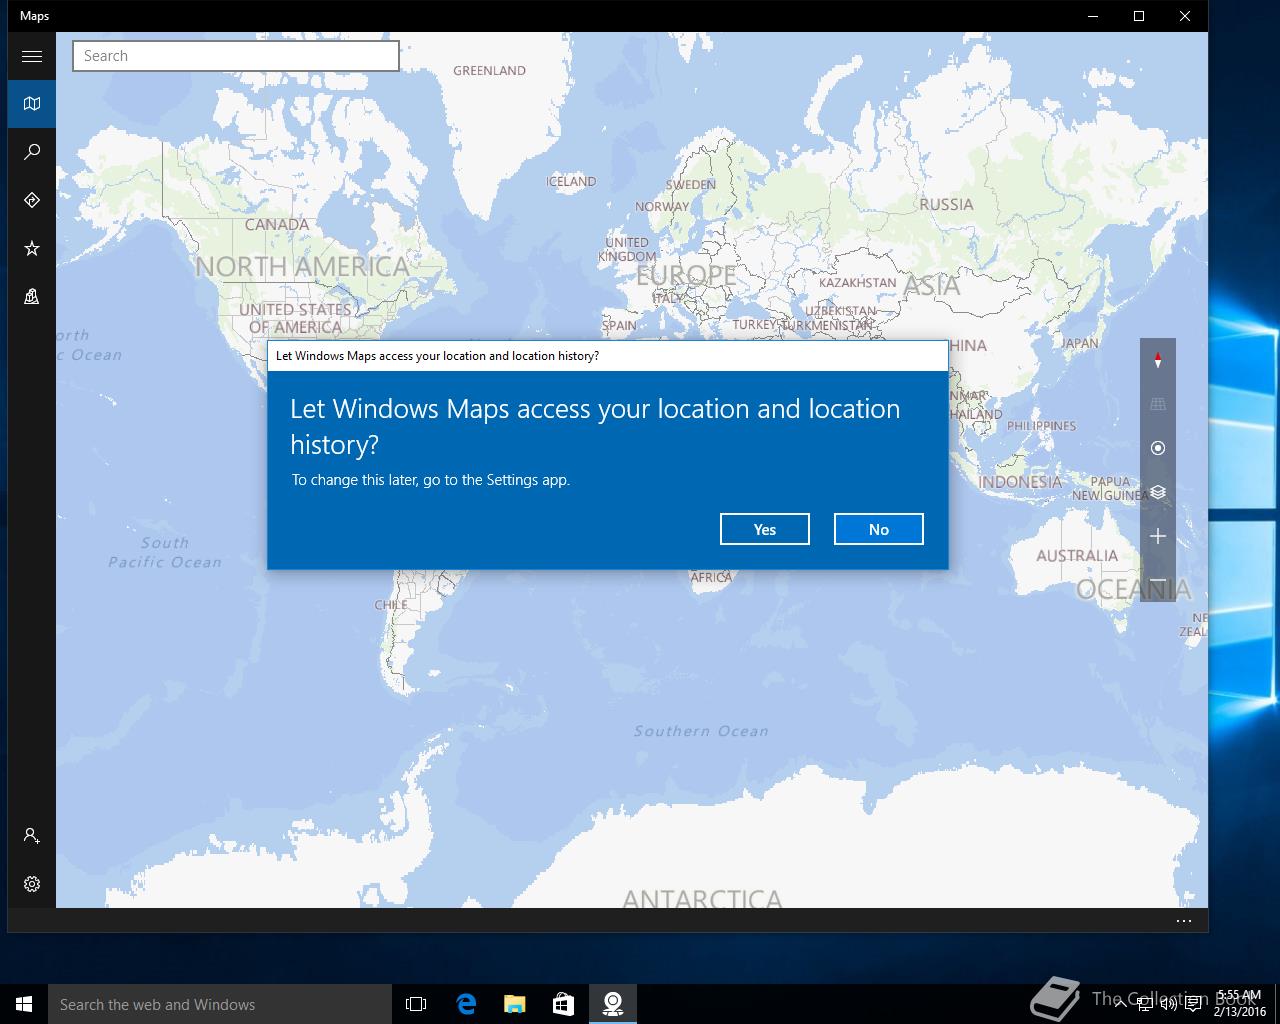Select the Map view icon in sidebar

tap(32, 104)
